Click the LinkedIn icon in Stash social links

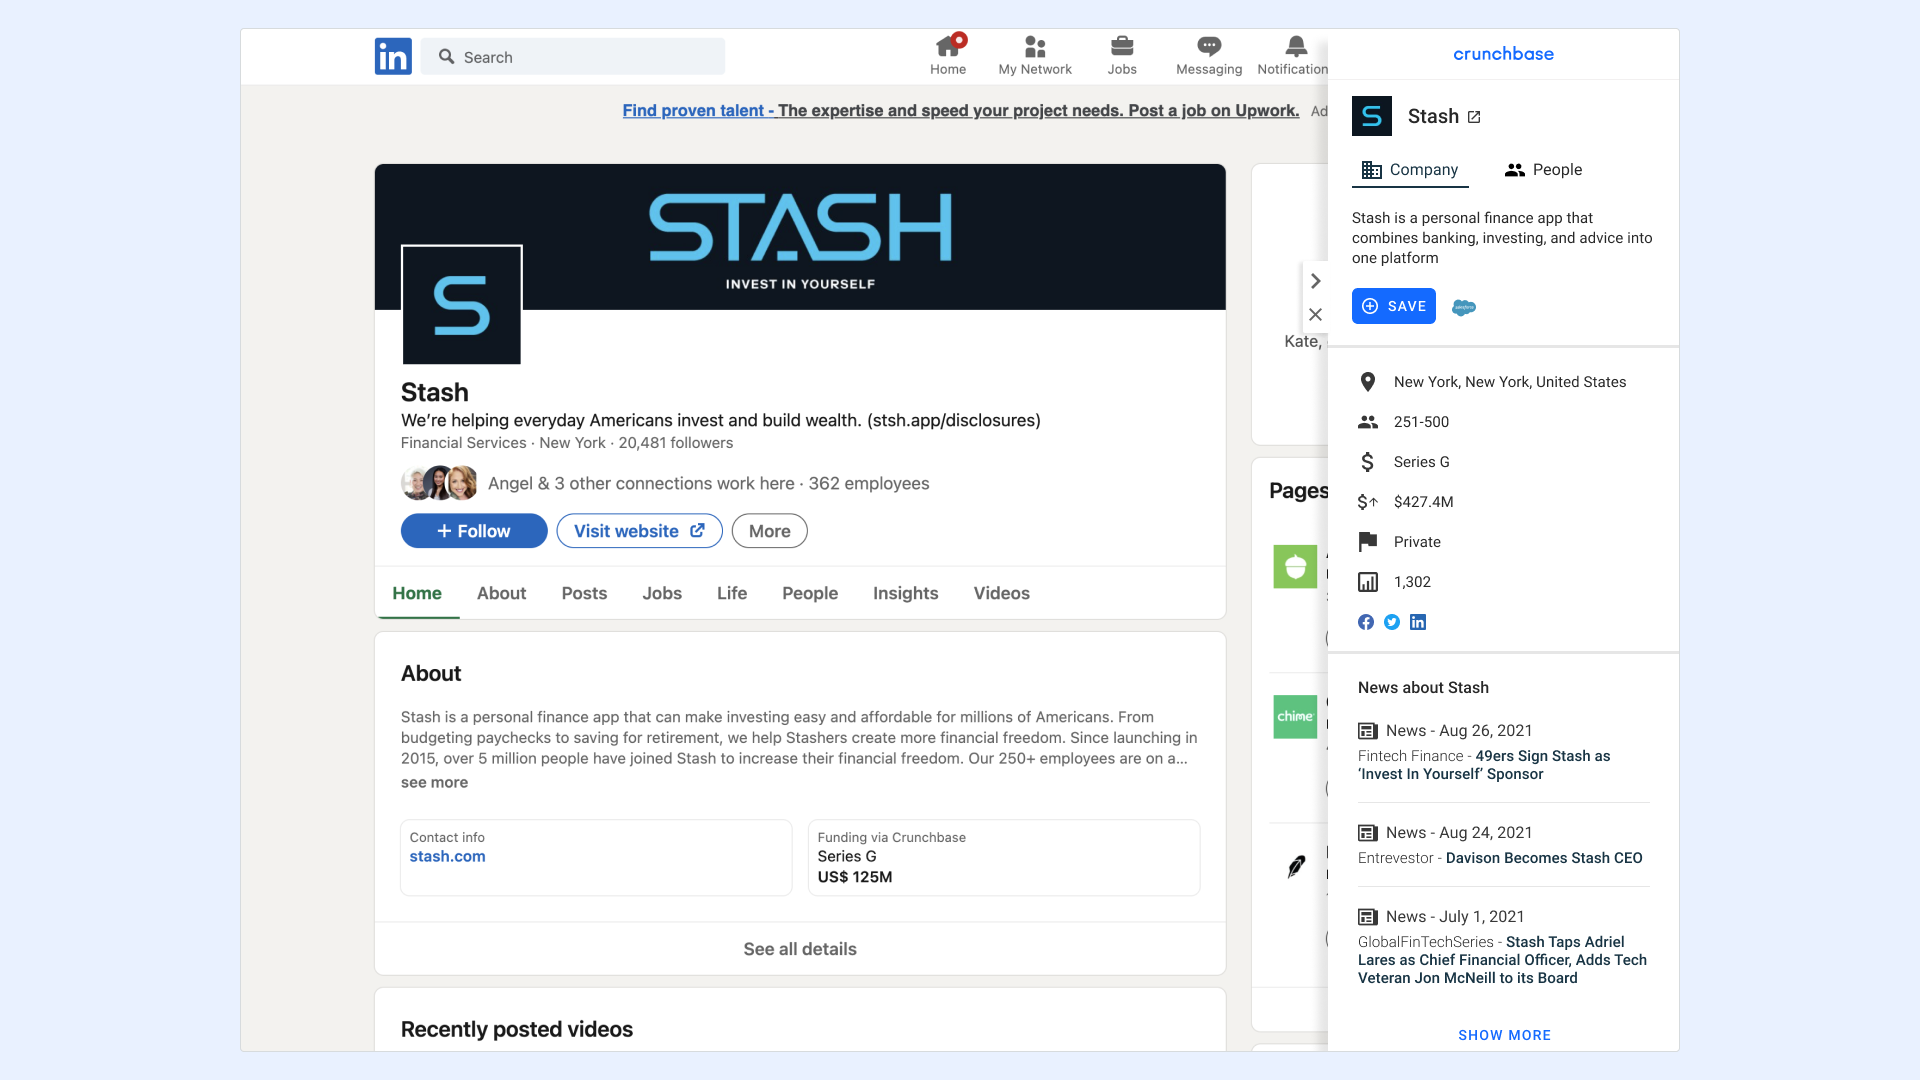1418,621
